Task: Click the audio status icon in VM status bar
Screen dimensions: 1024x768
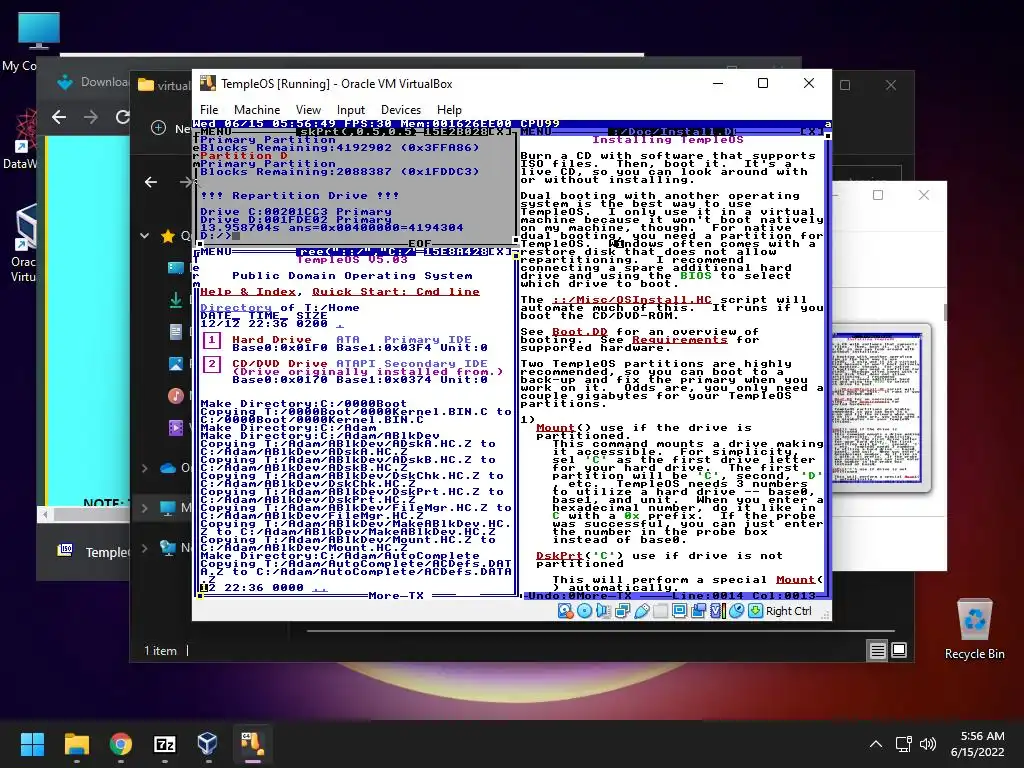Action: 603,611
